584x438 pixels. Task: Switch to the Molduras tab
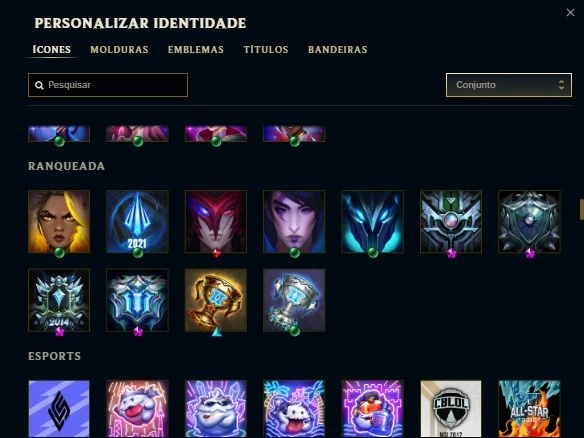(119, 50)
